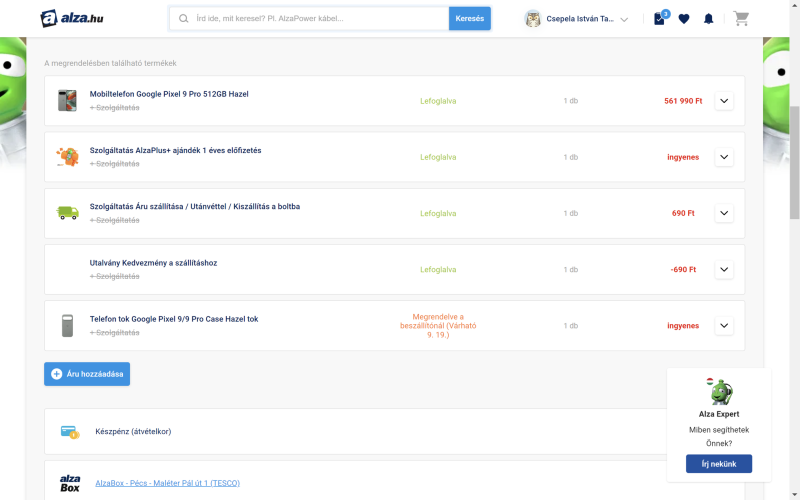Open the AlzaBox Pécs Maléter Pál link

coord(167,483)
